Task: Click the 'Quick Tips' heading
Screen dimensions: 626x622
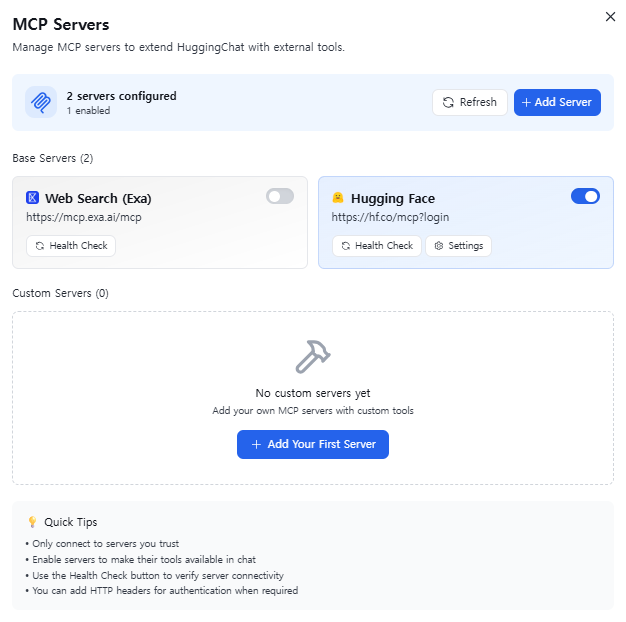Action: tap(71, 522)
